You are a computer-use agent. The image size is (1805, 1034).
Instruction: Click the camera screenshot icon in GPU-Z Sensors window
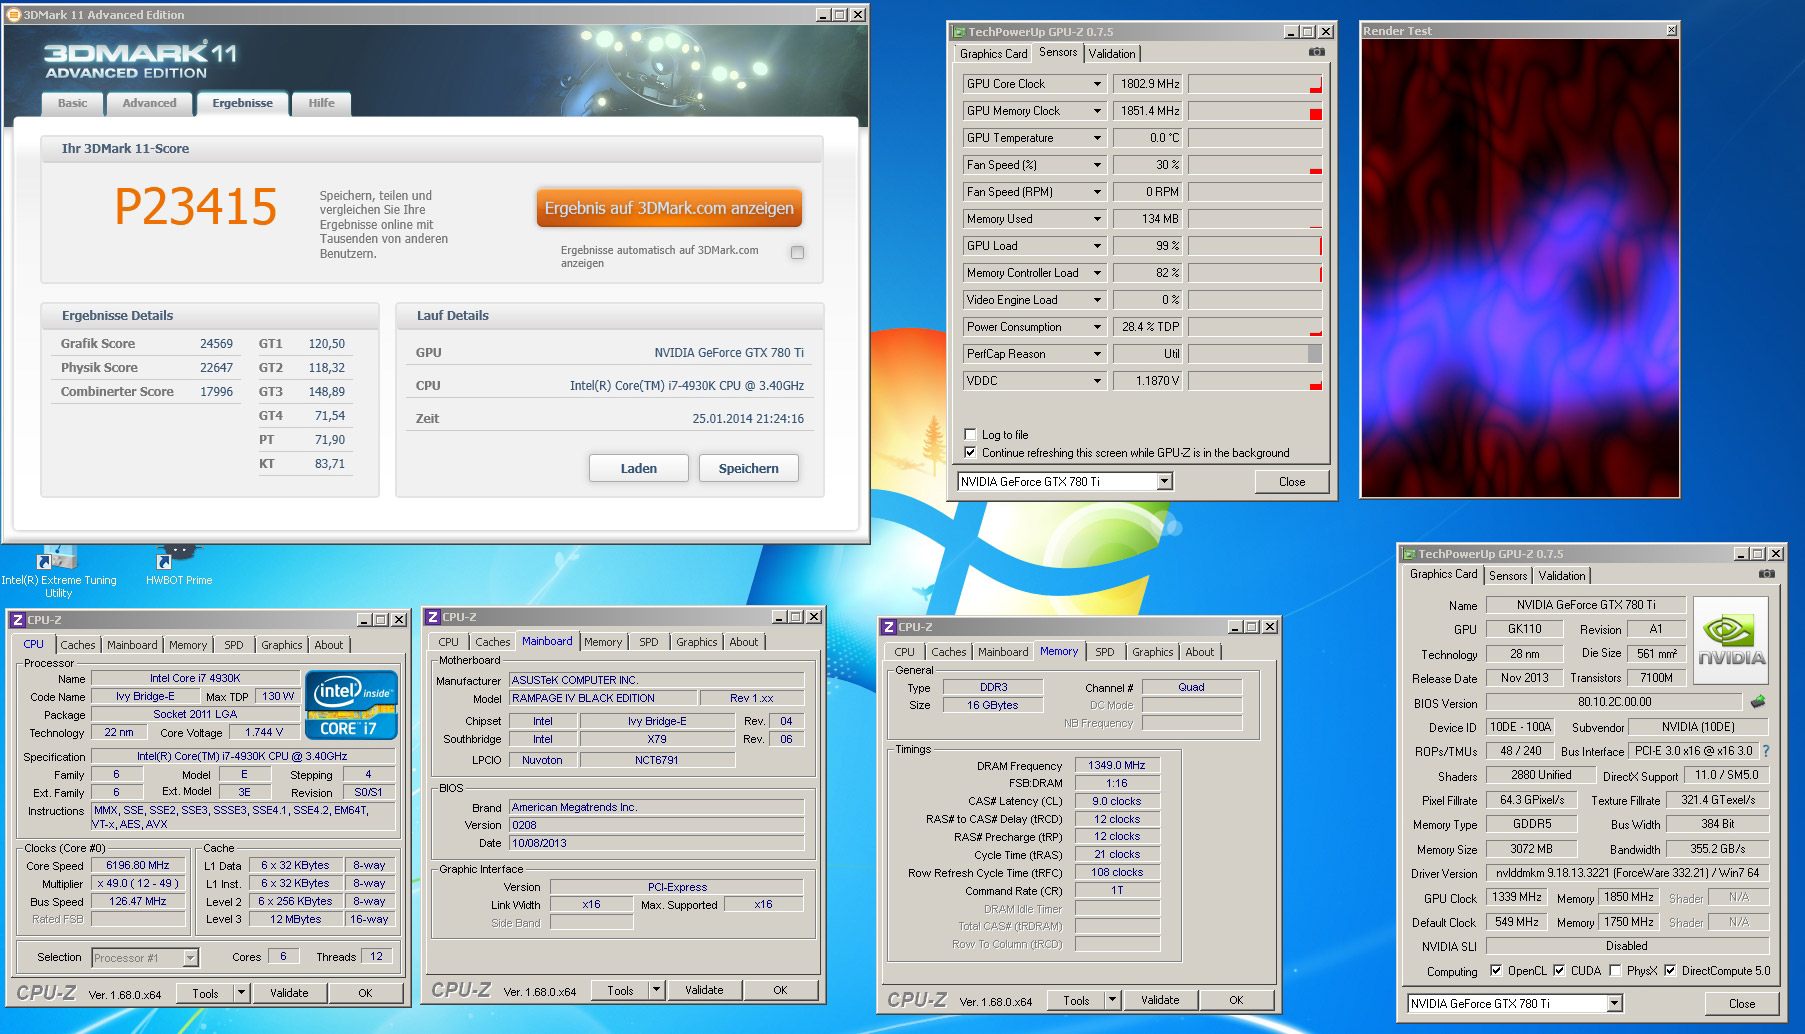pos(1316,52)
